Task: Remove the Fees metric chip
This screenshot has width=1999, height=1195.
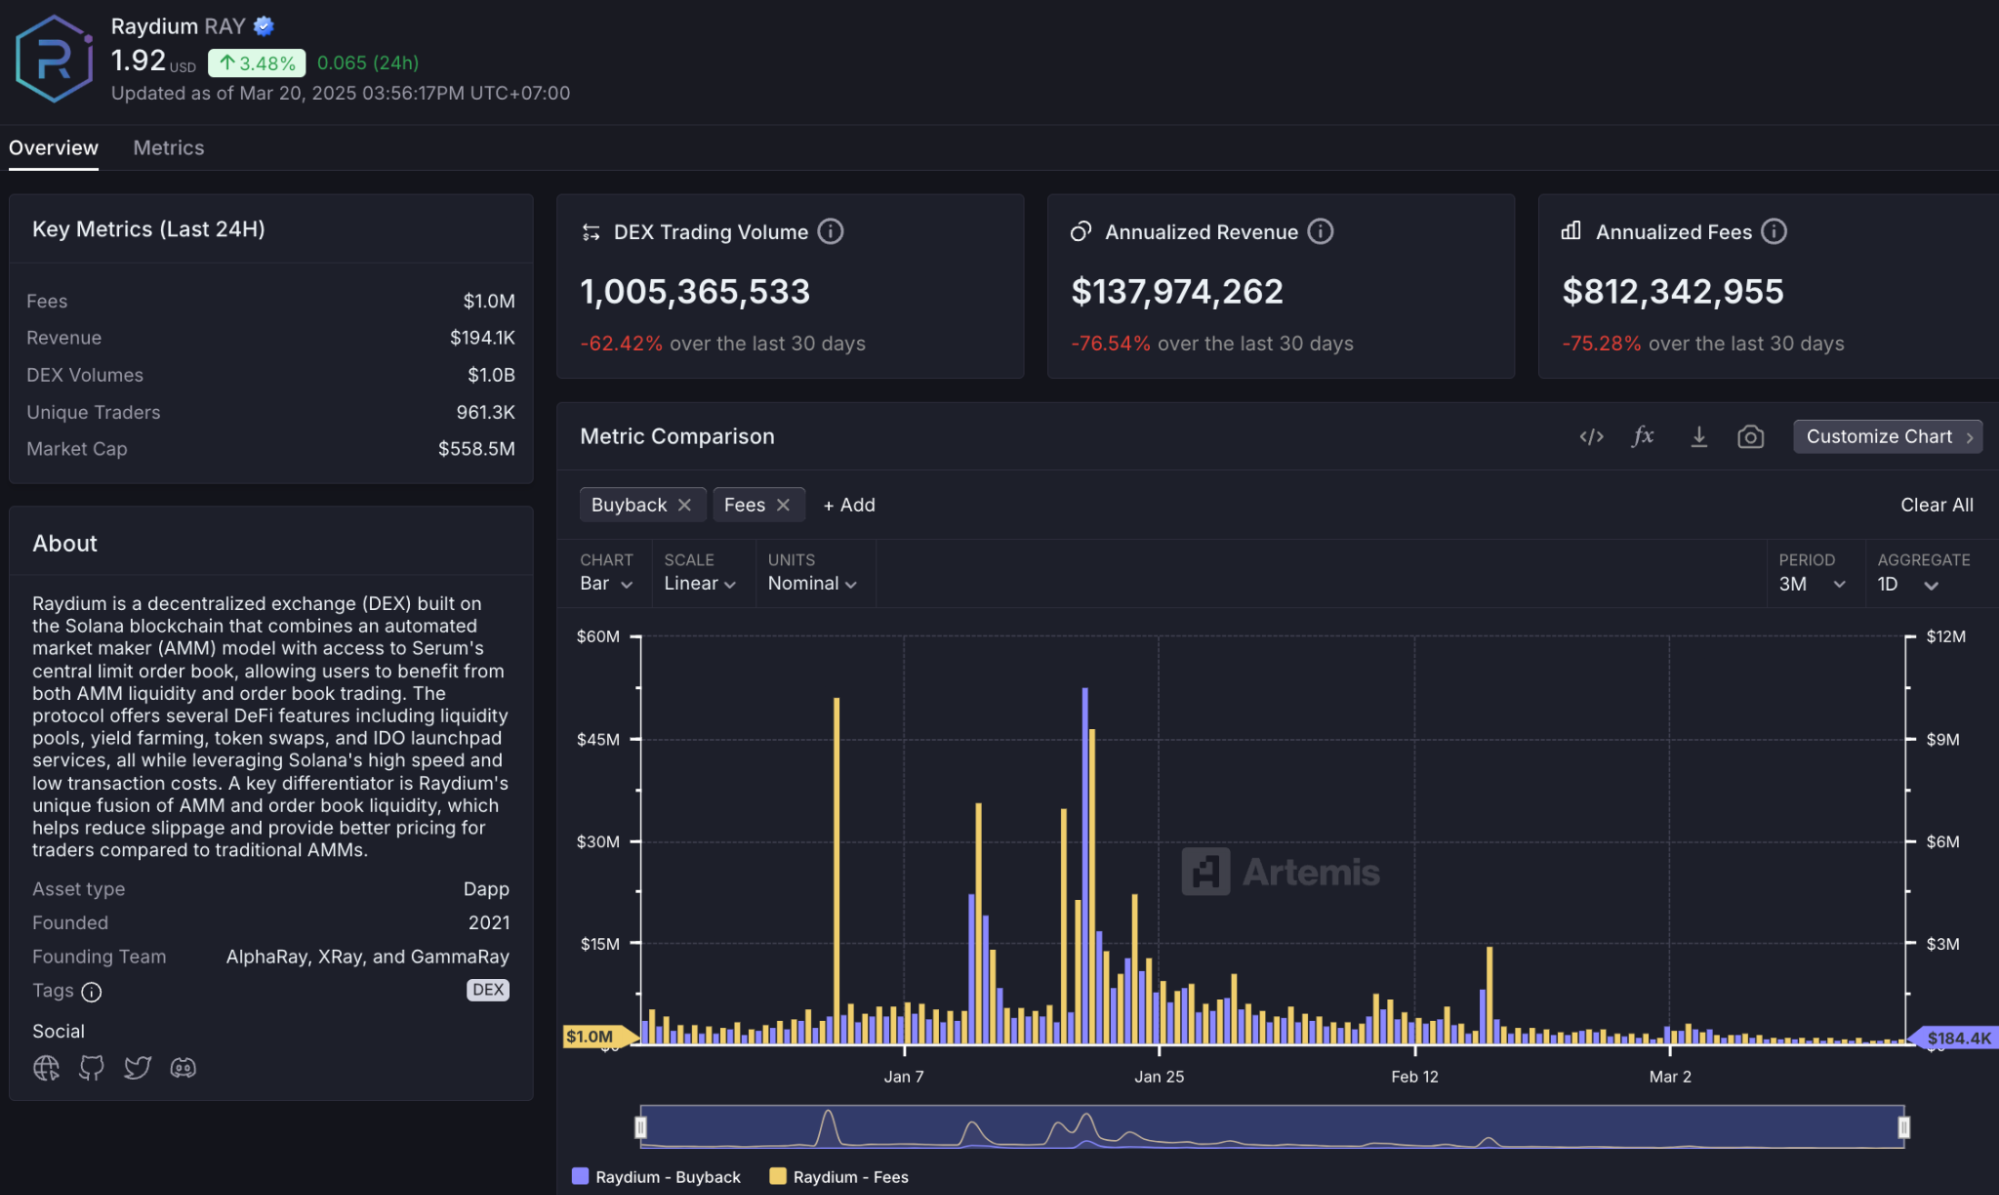Action: pyautogui.click(x=783, y=505)
